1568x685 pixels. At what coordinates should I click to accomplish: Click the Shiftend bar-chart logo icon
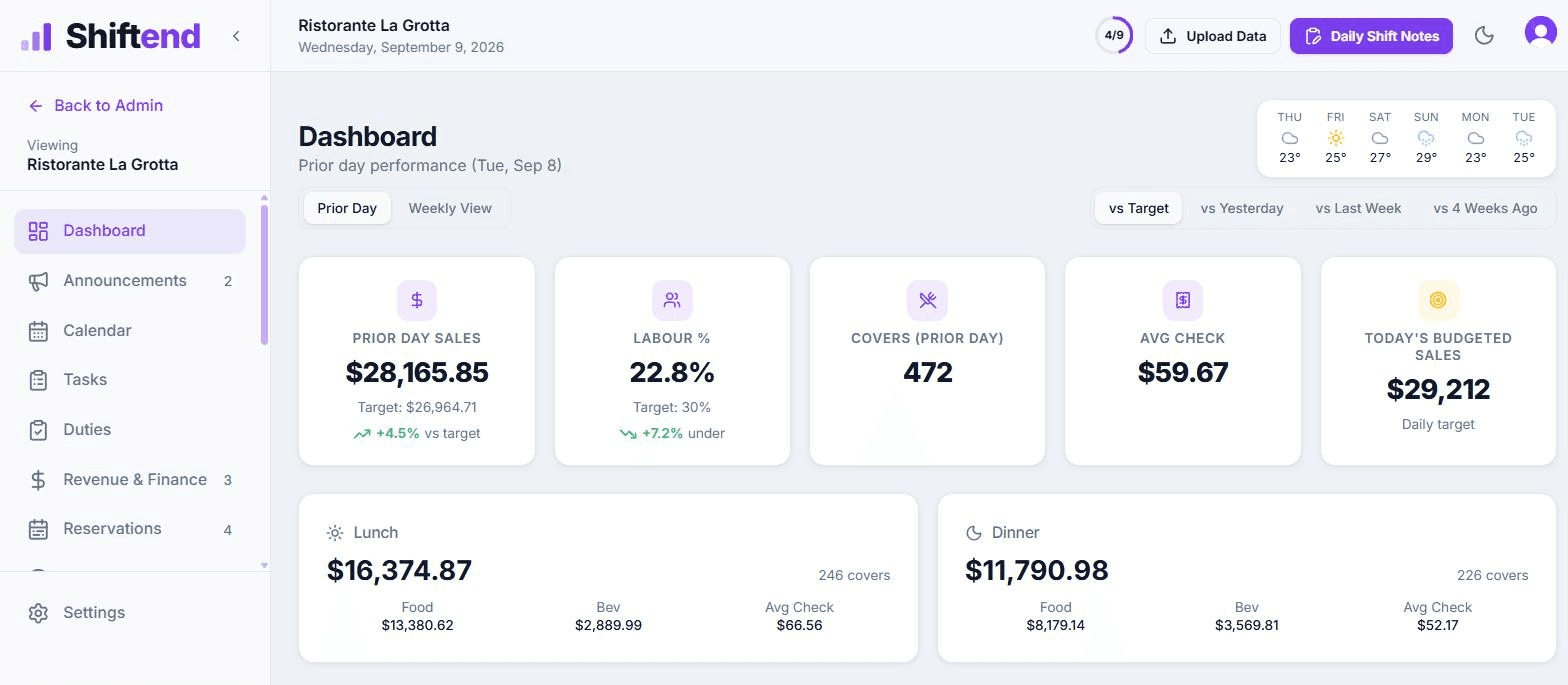pos(36,37)
